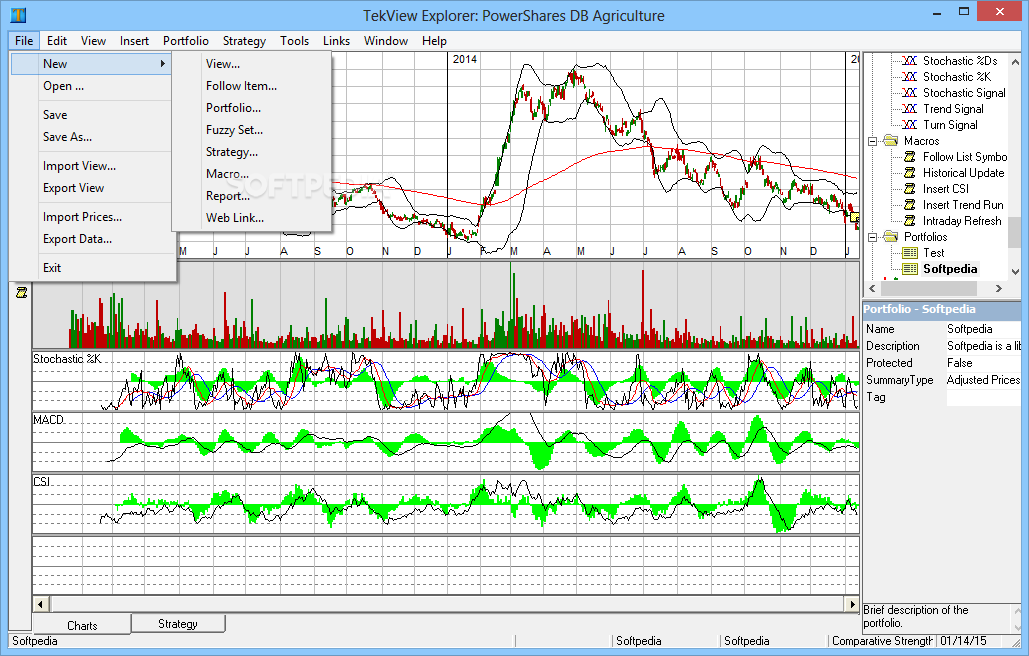Select Strategy... in New submenu
The image size is (1029, 656).
coord(251,152)
